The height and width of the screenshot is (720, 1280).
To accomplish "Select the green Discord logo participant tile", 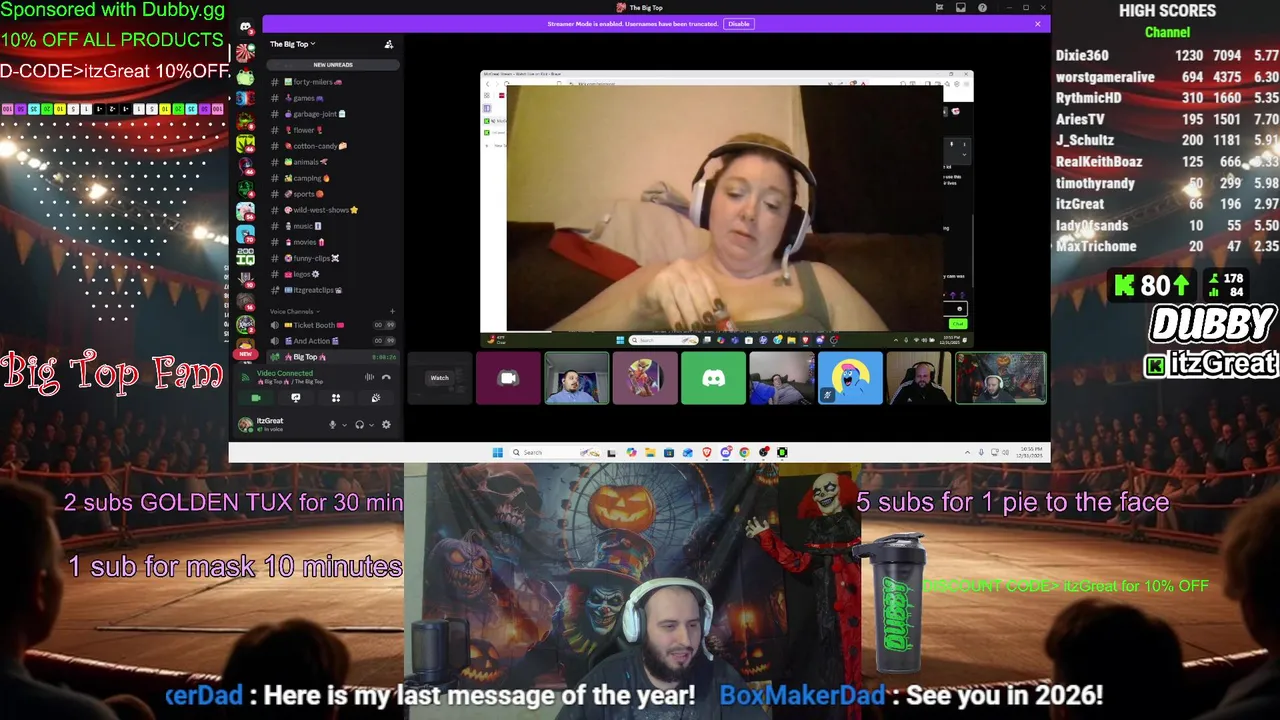I will pyautogui.click(x=713, y=378).
